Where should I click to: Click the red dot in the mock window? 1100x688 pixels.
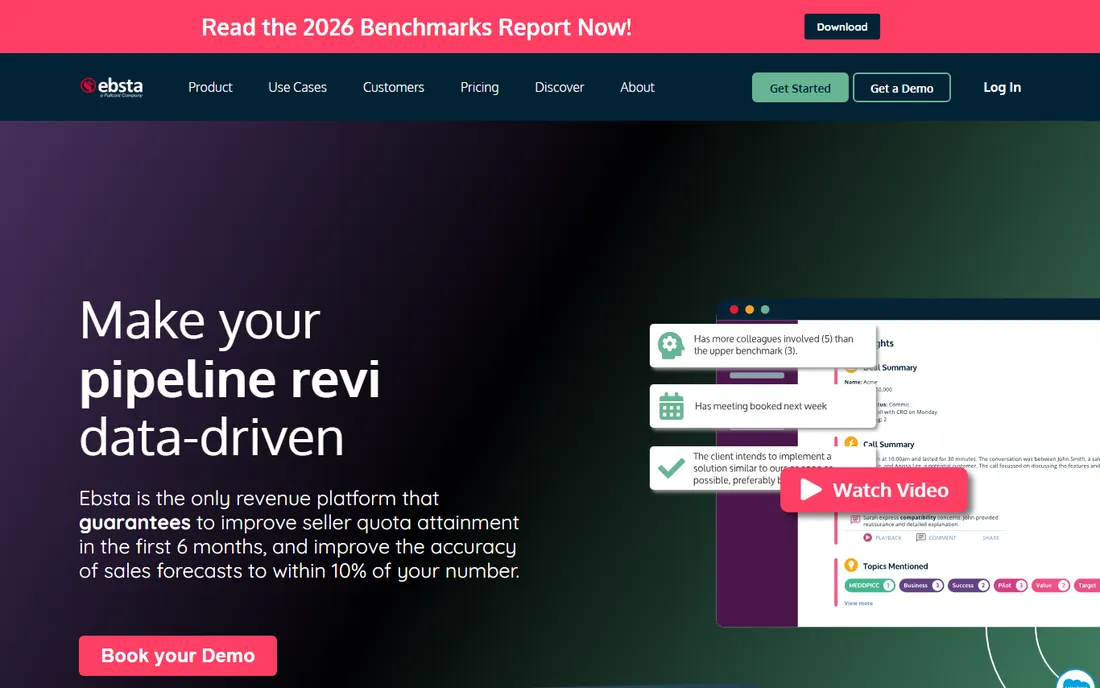coord(734,309)
